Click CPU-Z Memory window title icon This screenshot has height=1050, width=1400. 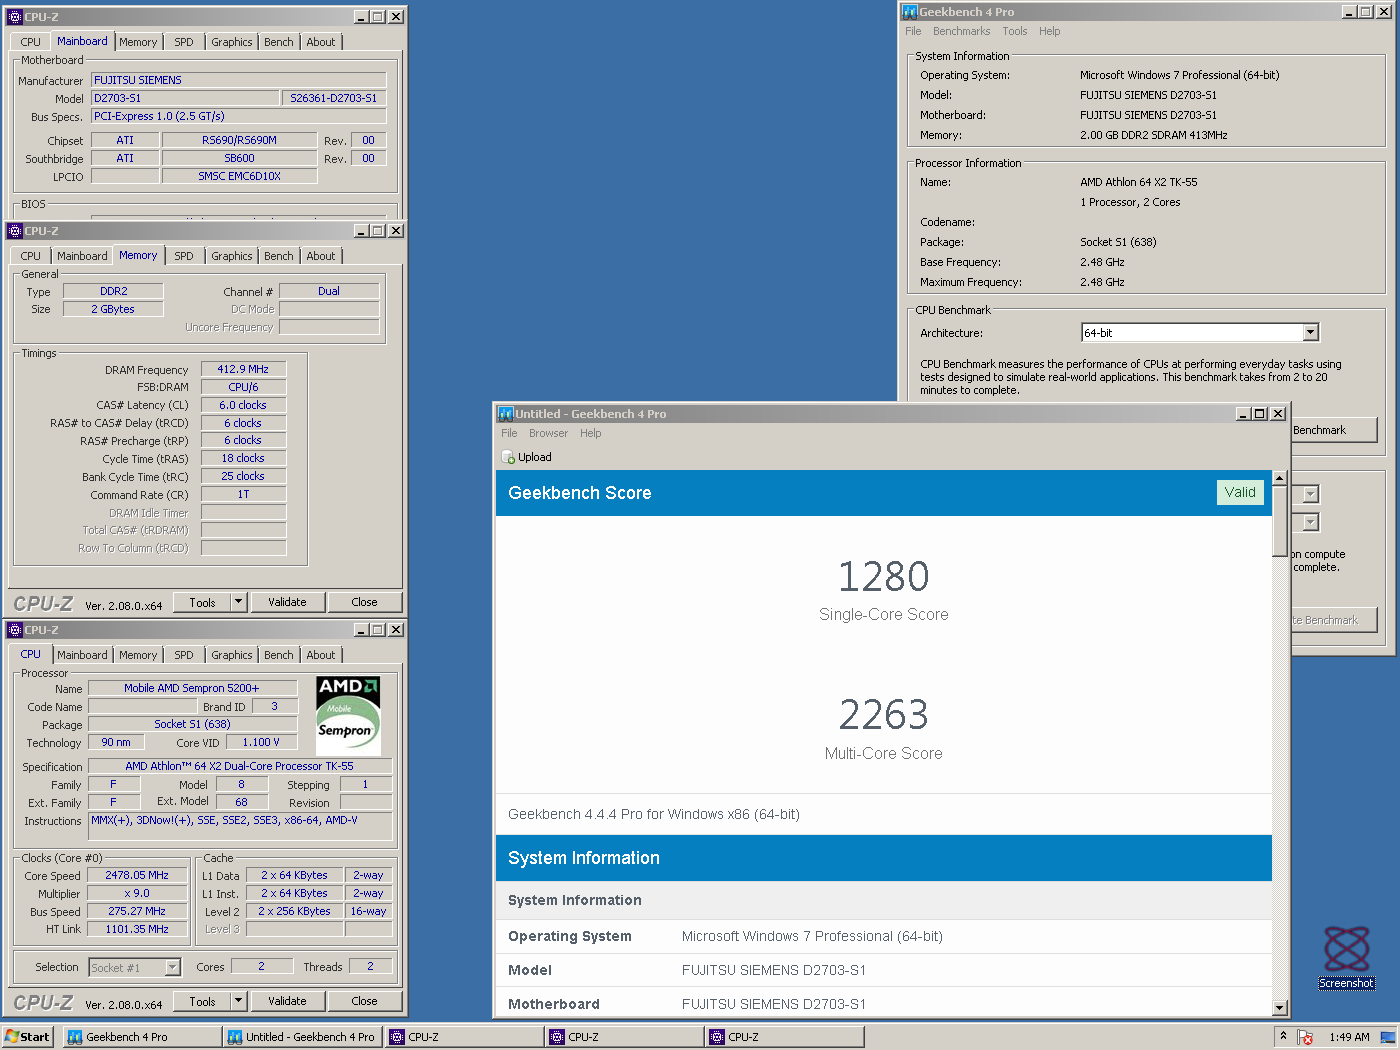[x=15, y=231]
